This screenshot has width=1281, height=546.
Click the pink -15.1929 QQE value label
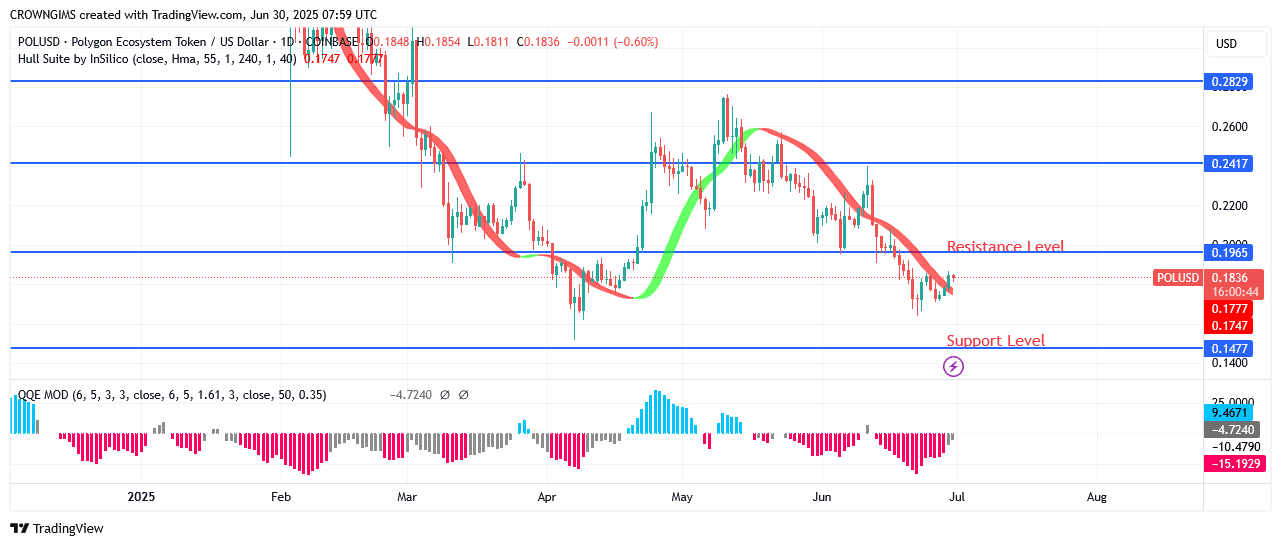tap(1236, 463)
